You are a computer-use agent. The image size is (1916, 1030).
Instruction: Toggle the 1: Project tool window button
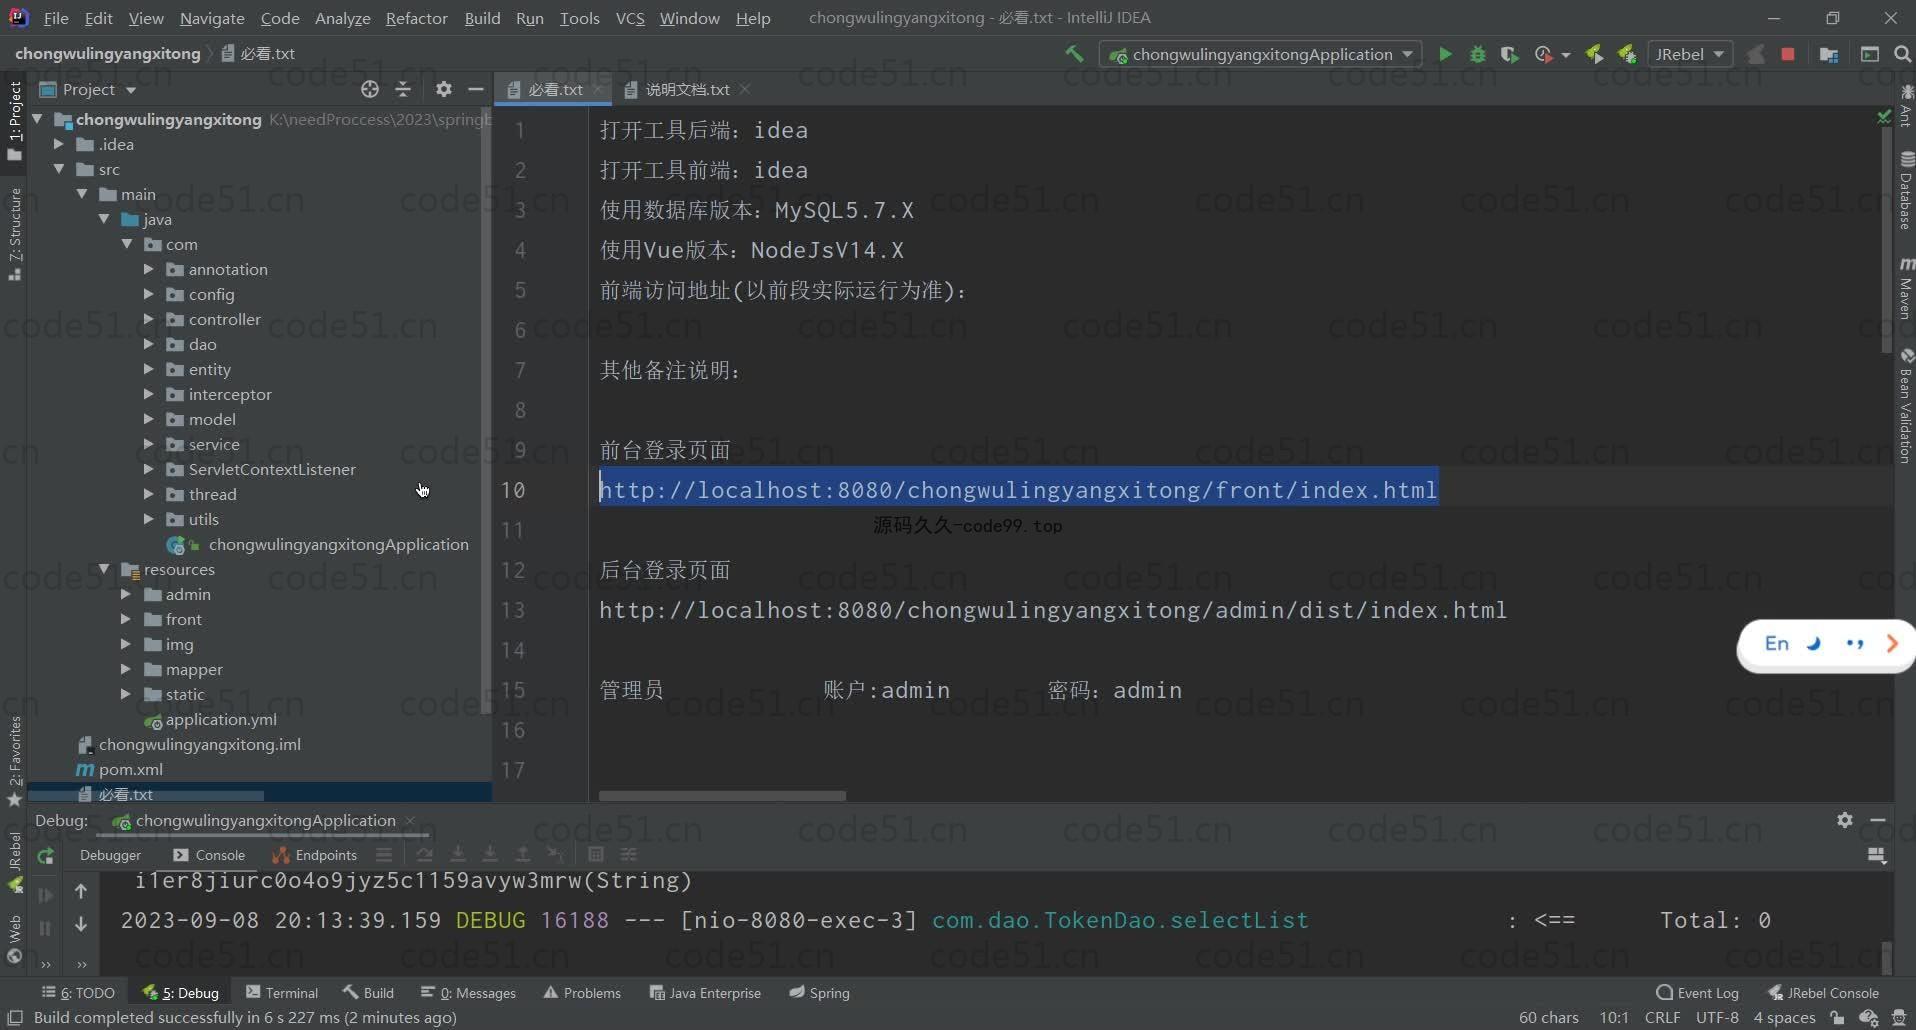click(15, 120)
